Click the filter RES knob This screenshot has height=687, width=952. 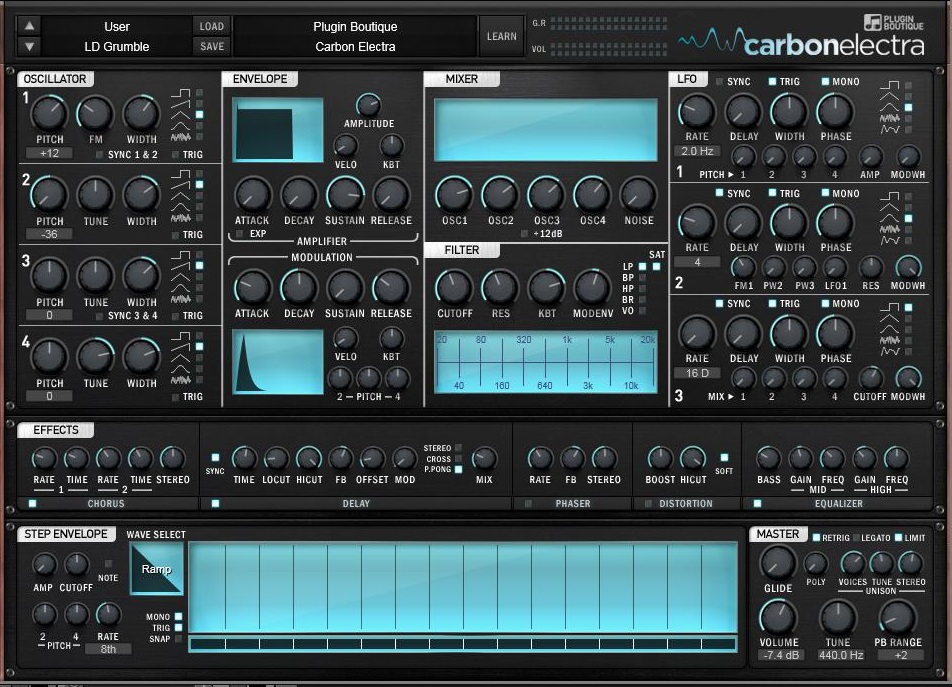point(500,287)
